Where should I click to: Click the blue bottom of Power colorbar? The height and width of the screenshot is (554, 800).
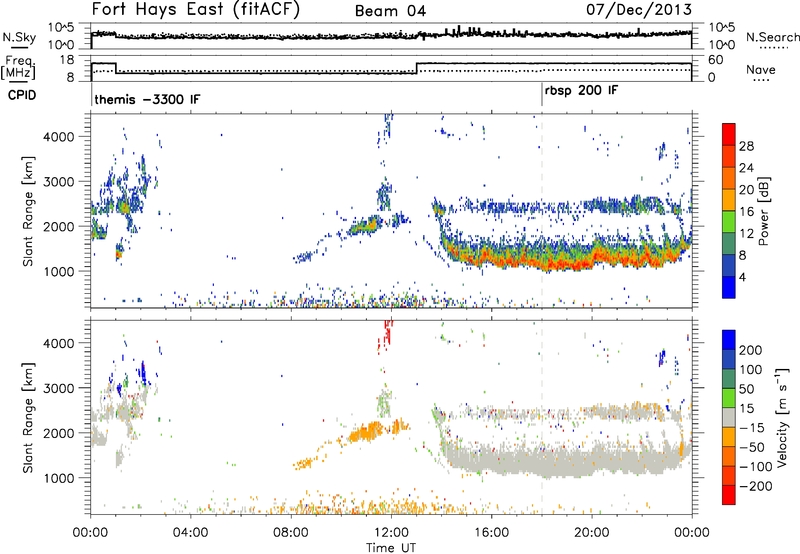(x=729, y=287)
